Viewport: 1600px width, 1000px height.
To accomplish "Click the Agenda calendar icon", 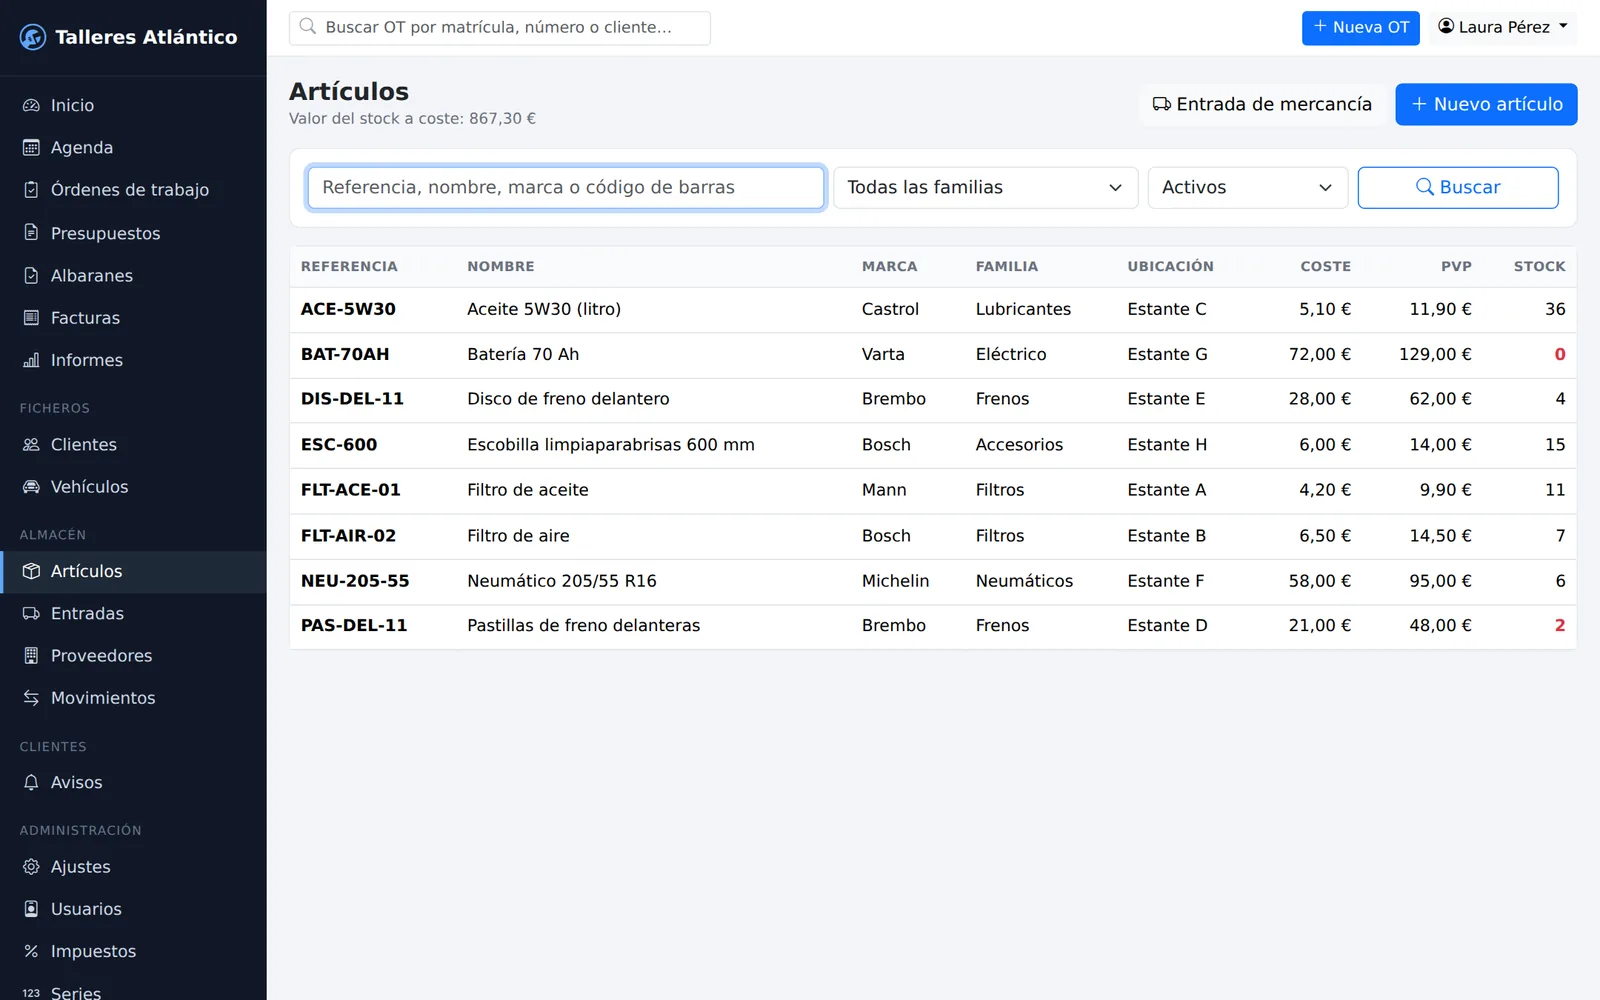I will pyautogui.click(x=31, y=148).
